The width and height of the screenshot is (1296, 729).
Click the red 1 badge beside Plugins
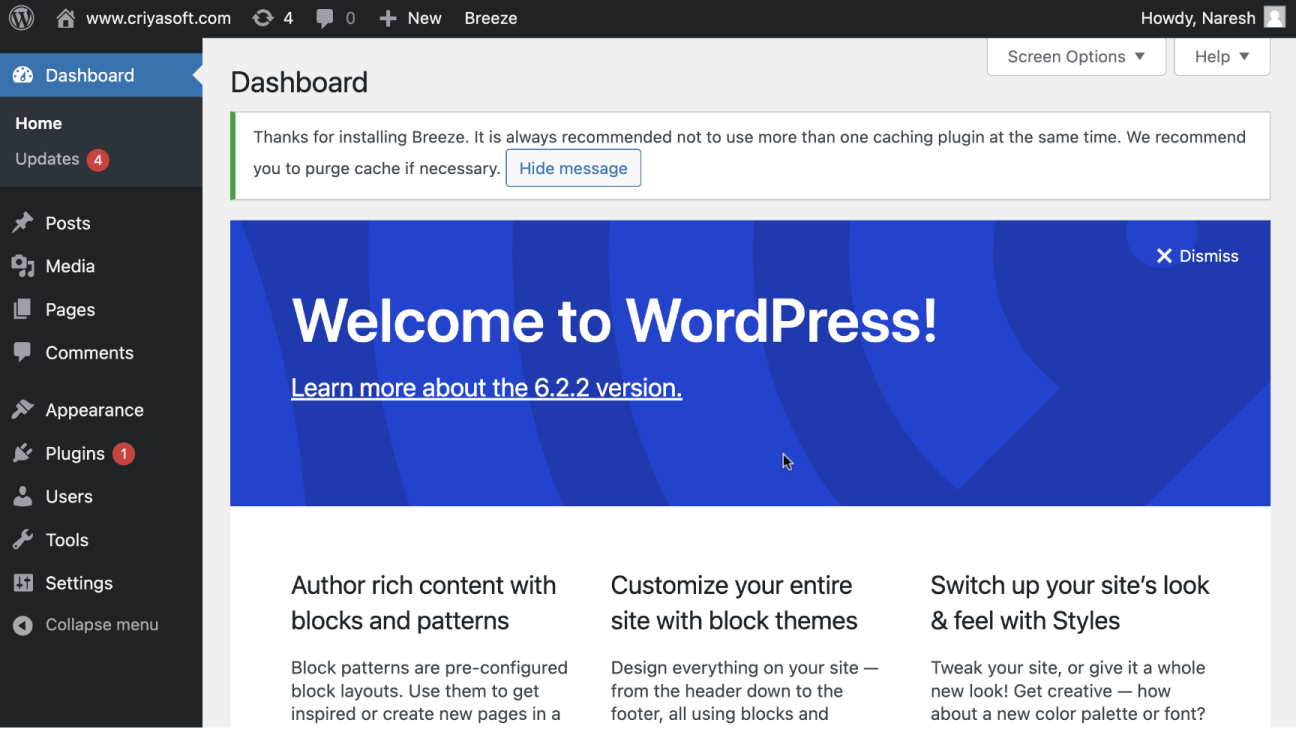point(123,454)
